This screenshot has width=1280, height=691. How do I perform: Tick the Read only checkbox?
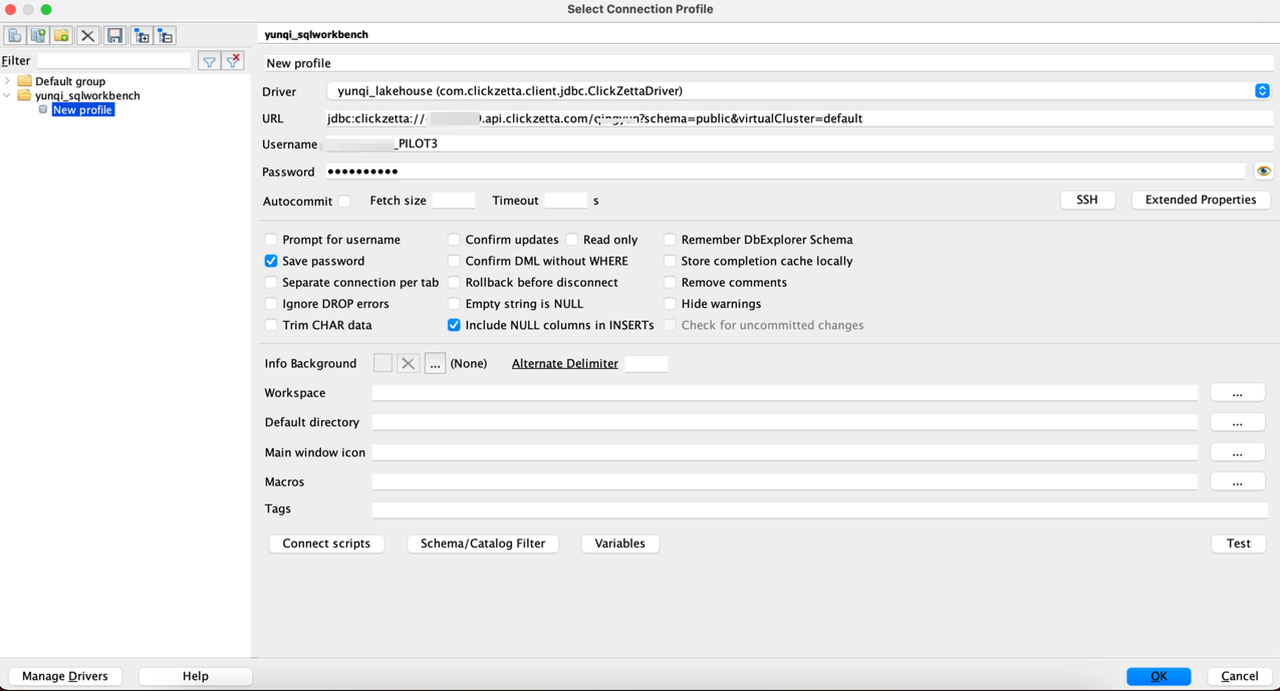(572, 240)
